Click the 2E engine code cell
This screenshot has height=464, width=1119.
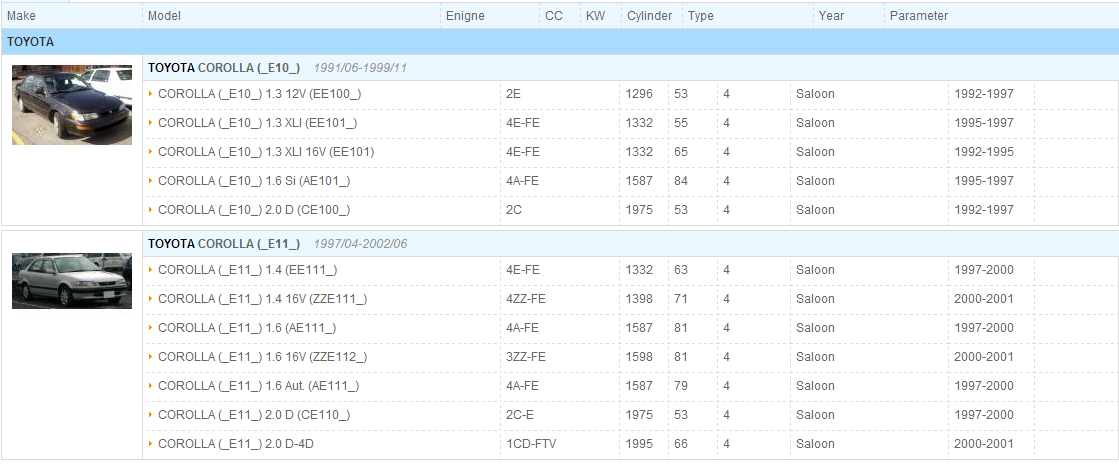(514, 94)
